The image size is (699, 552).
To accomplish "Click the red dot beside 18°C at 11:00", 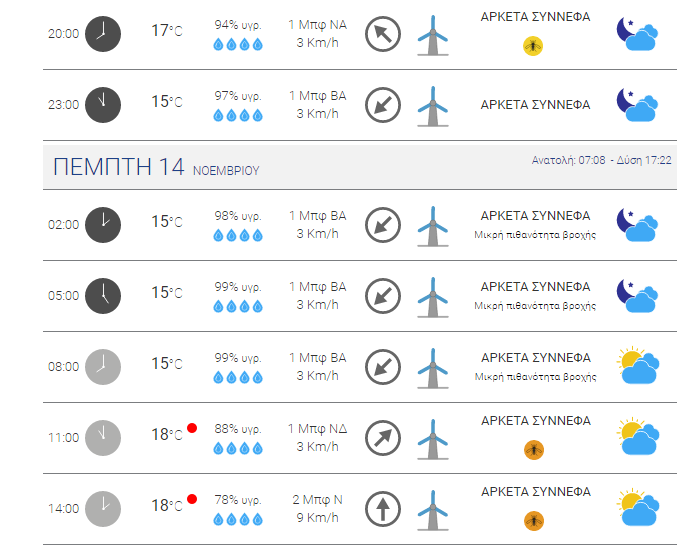I will (192, 428).
